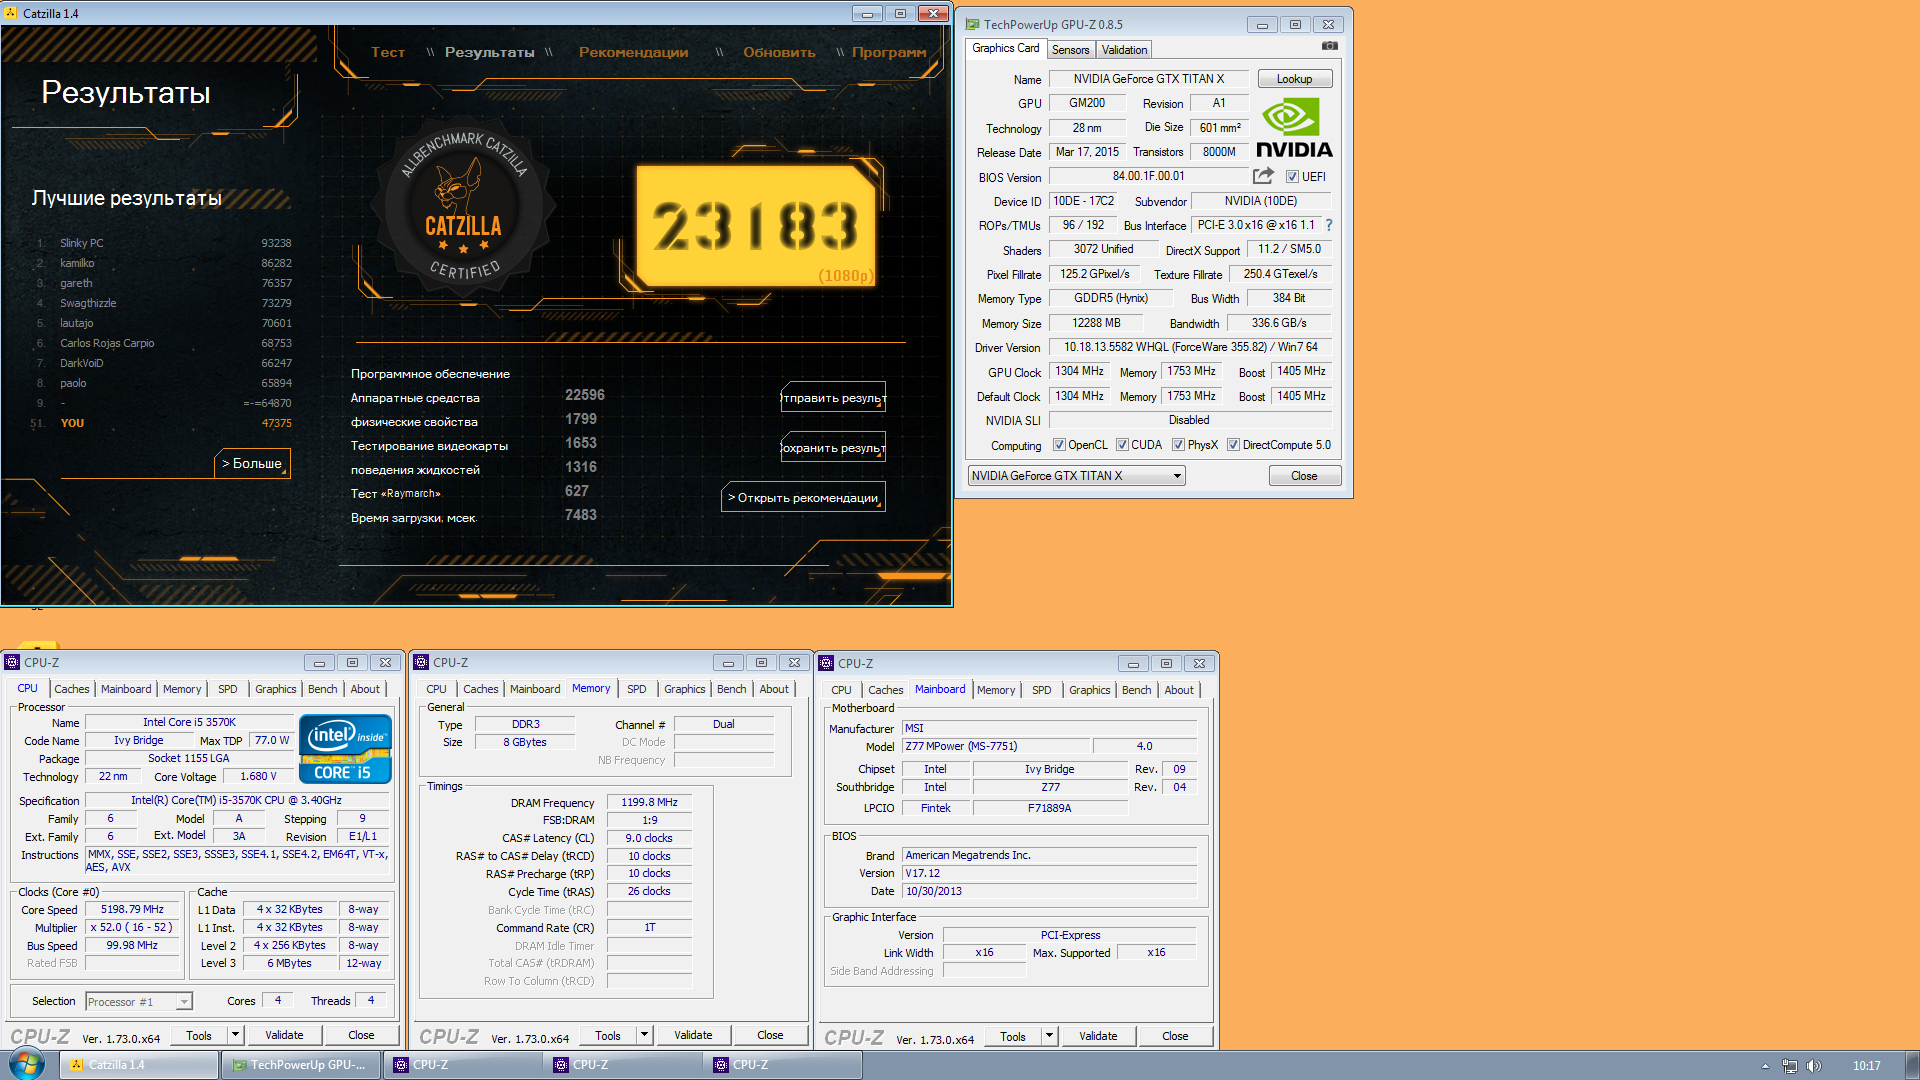Click the network icon in system tray
Screen dimensions: 1920x1080
point(1790,1066)
